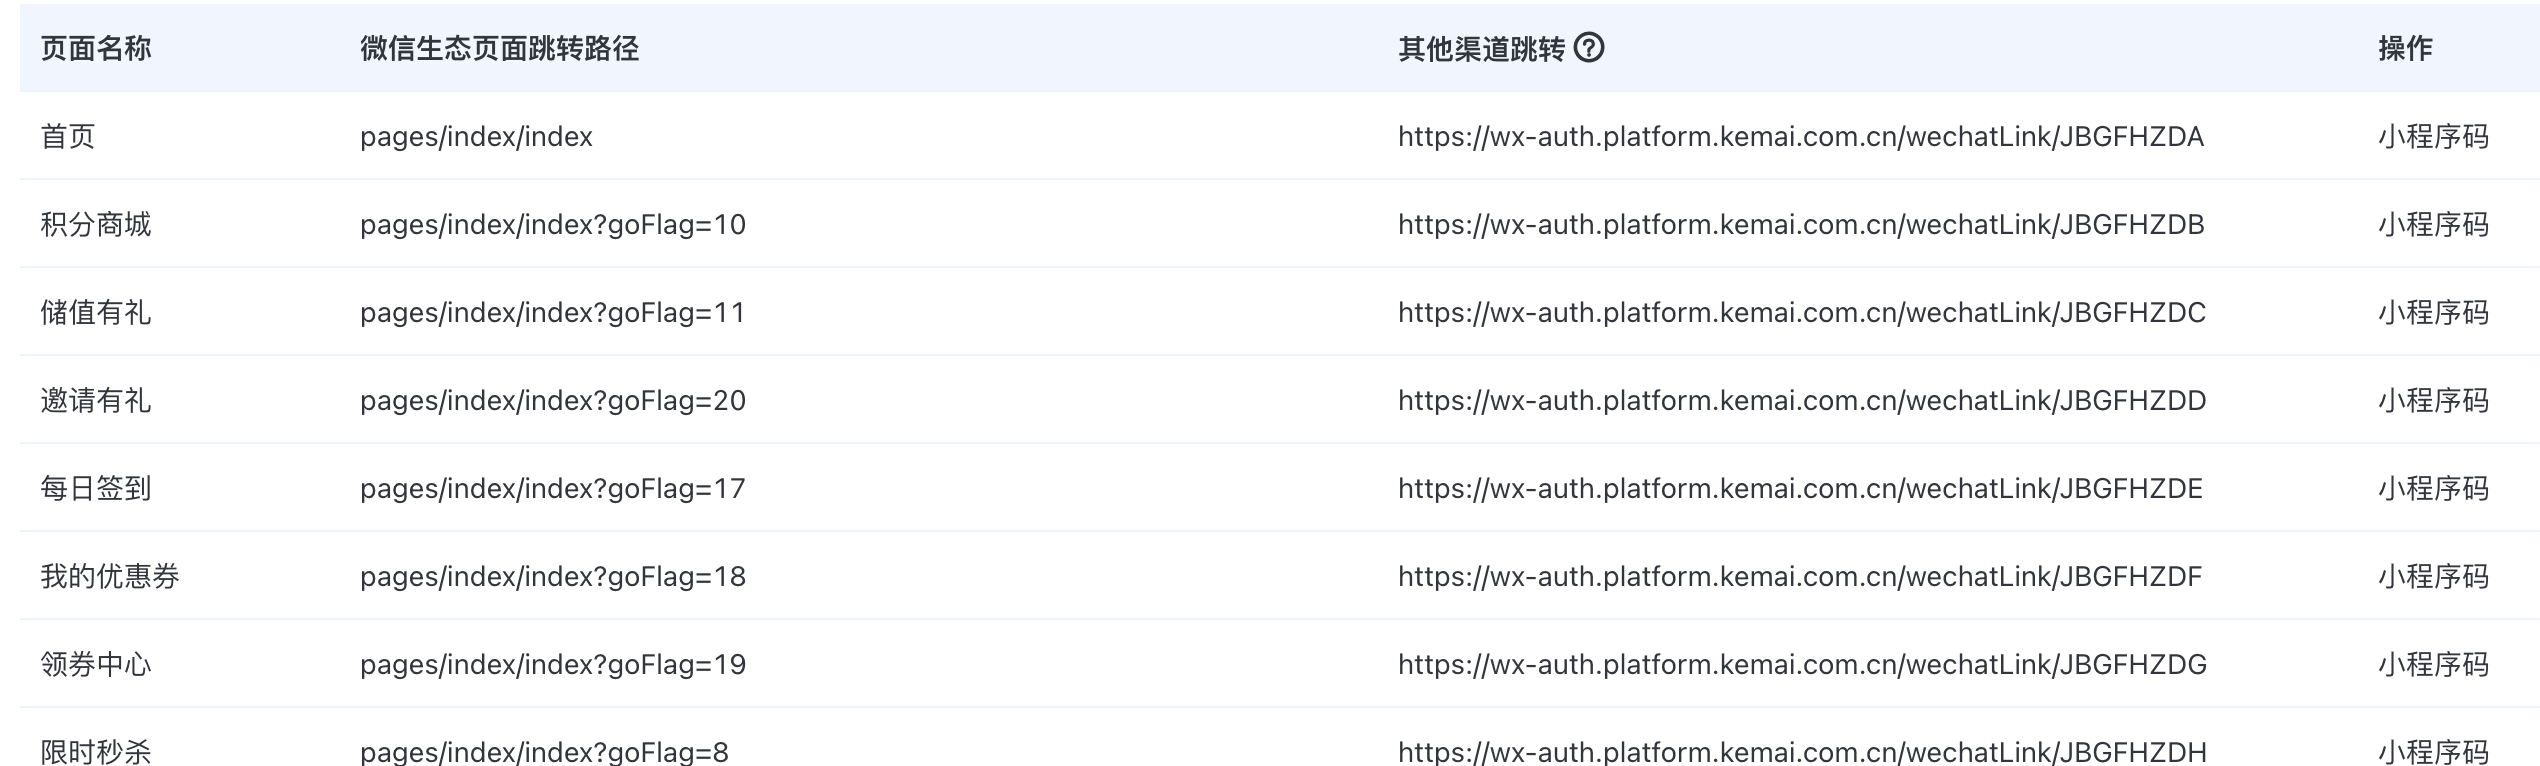Open 小程序码 for the 储值有礼 row
Image resolution: width=2540 pixels, height=766 pixels.
2433,312
